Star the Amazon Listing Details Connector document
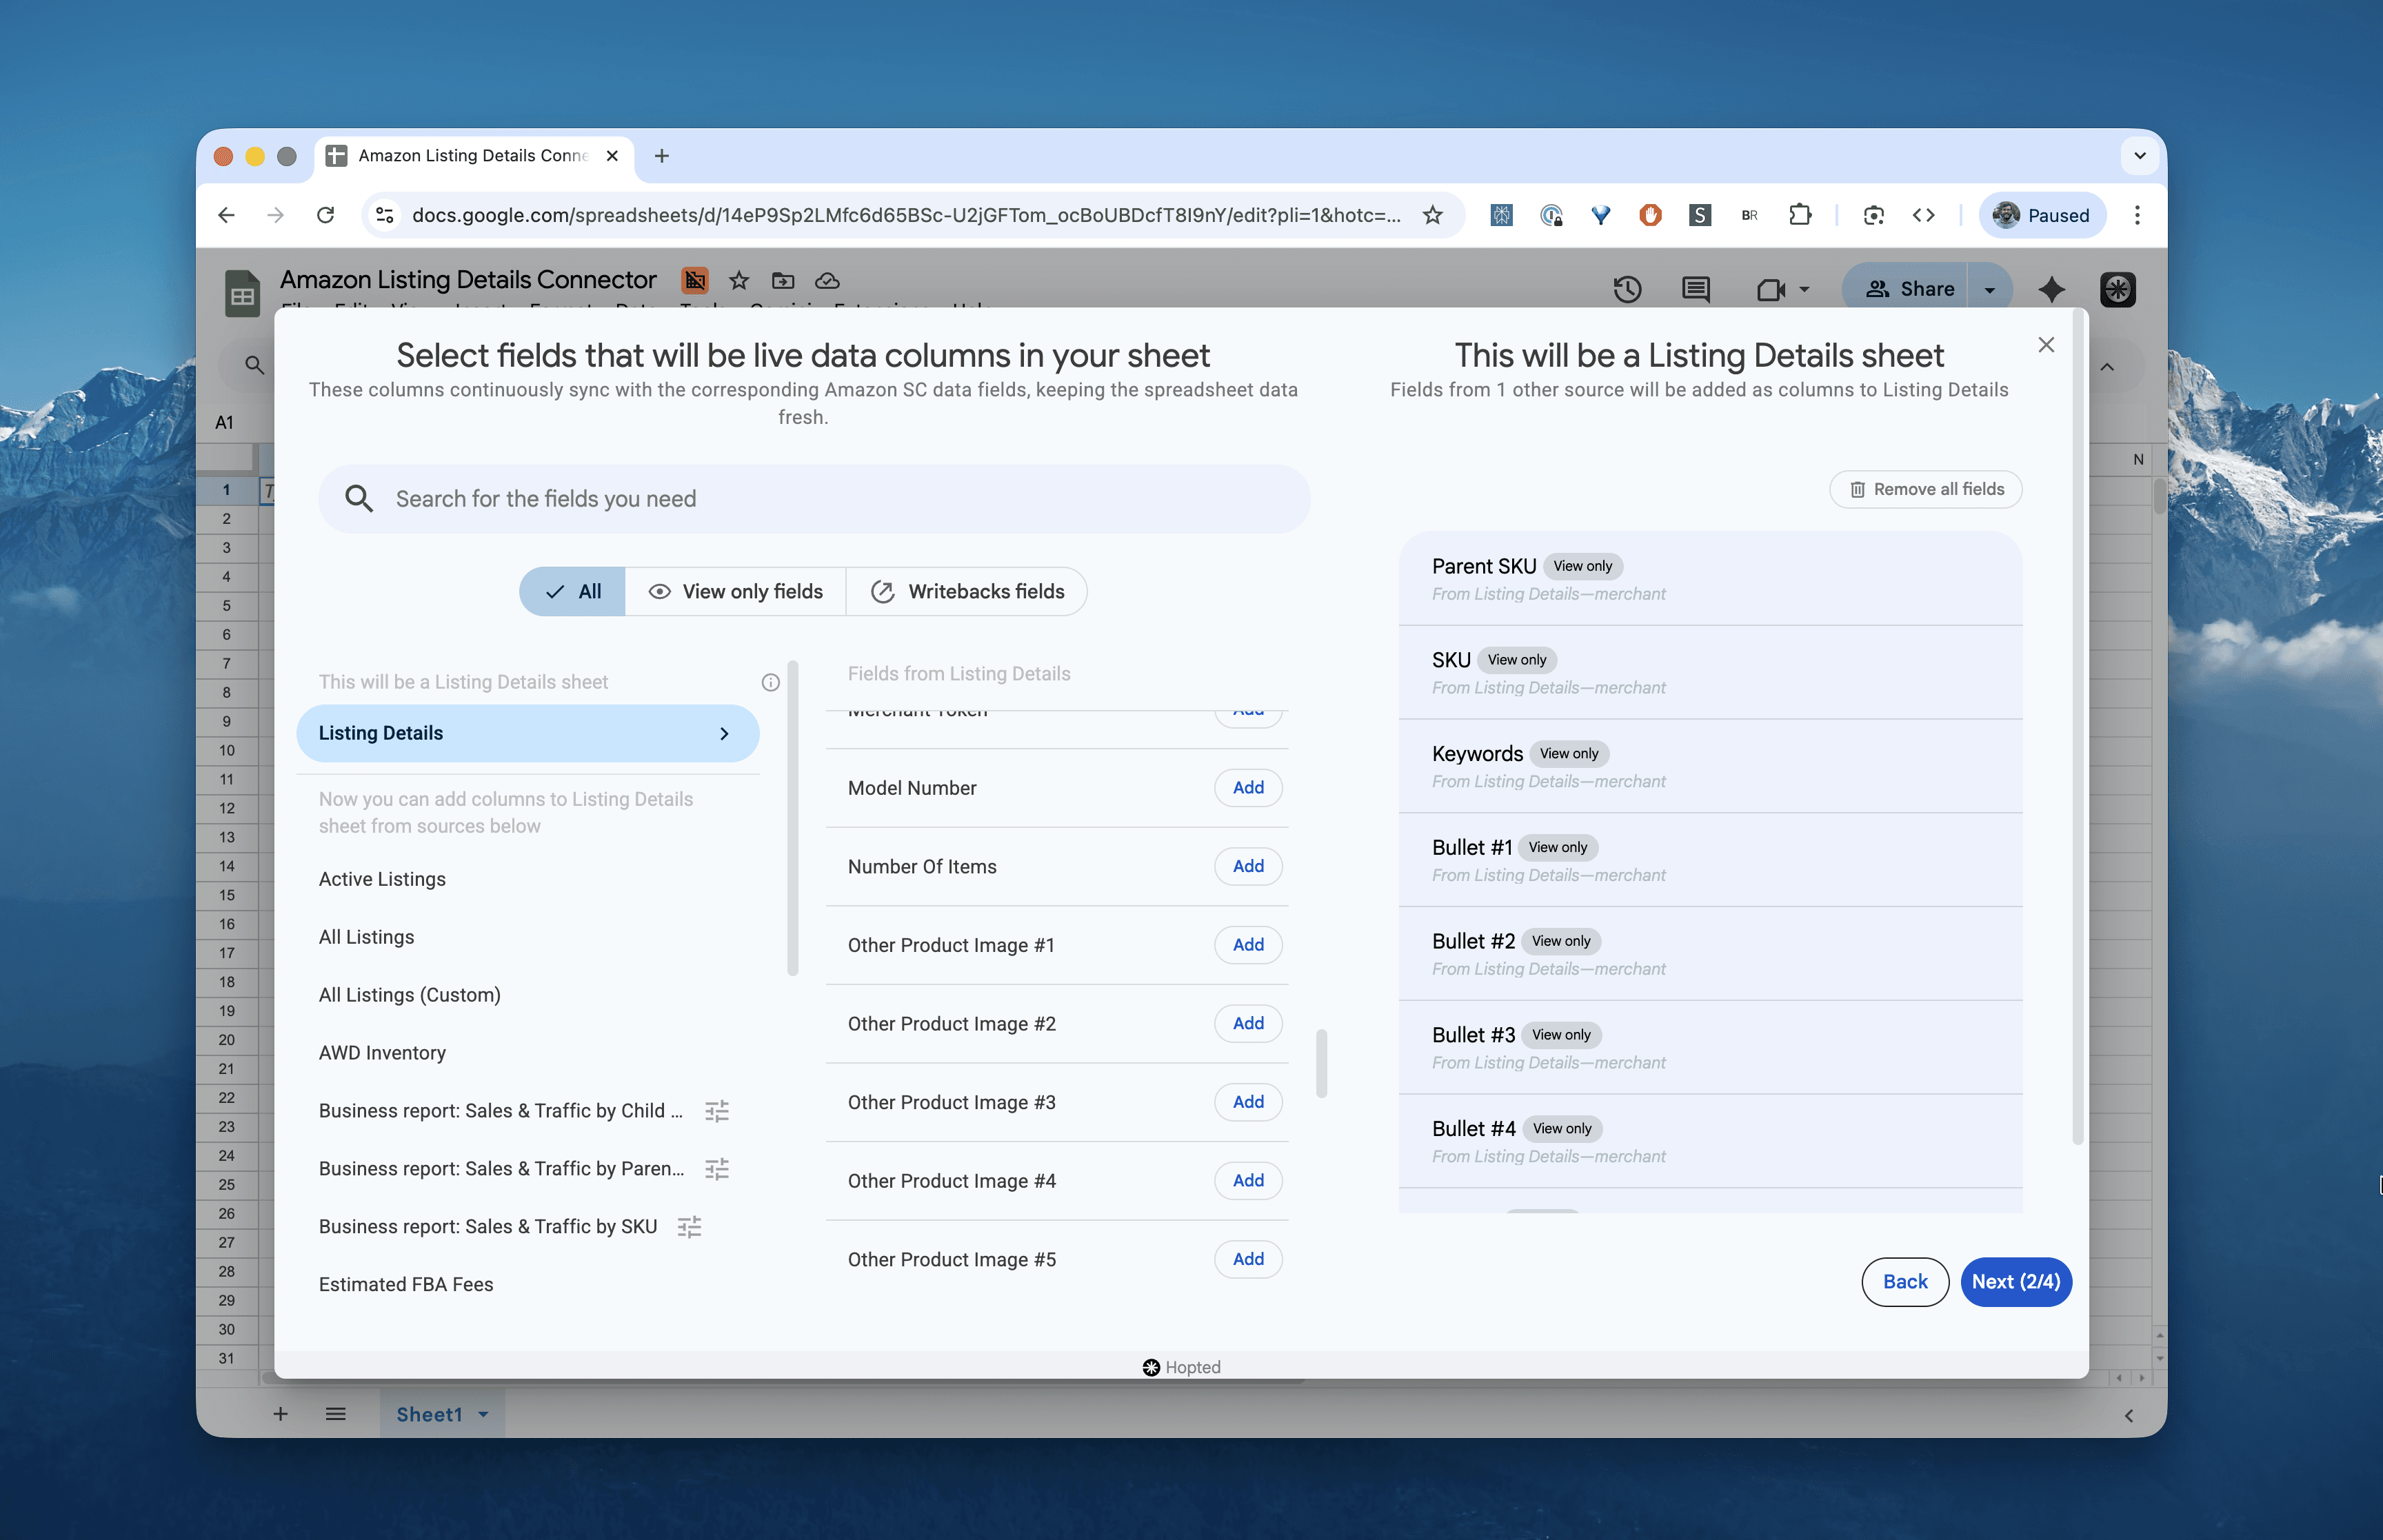This screenshot has width=2383, height=1540. click(x=739, y=281)
